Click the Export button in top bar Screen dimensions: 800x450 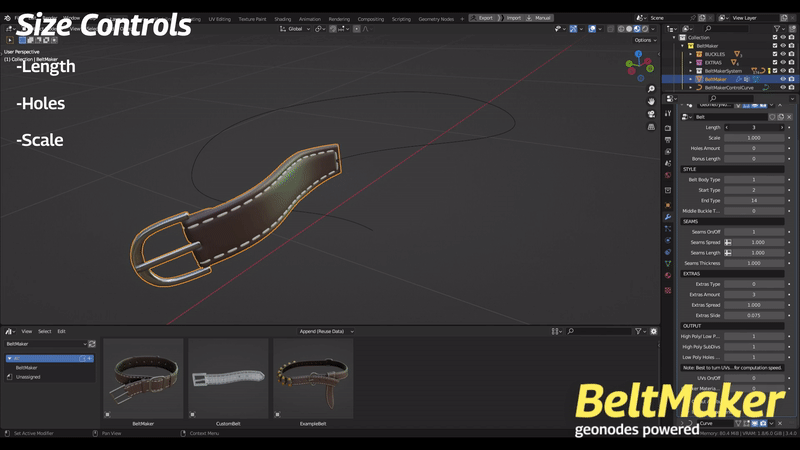(x=482, y=18)
